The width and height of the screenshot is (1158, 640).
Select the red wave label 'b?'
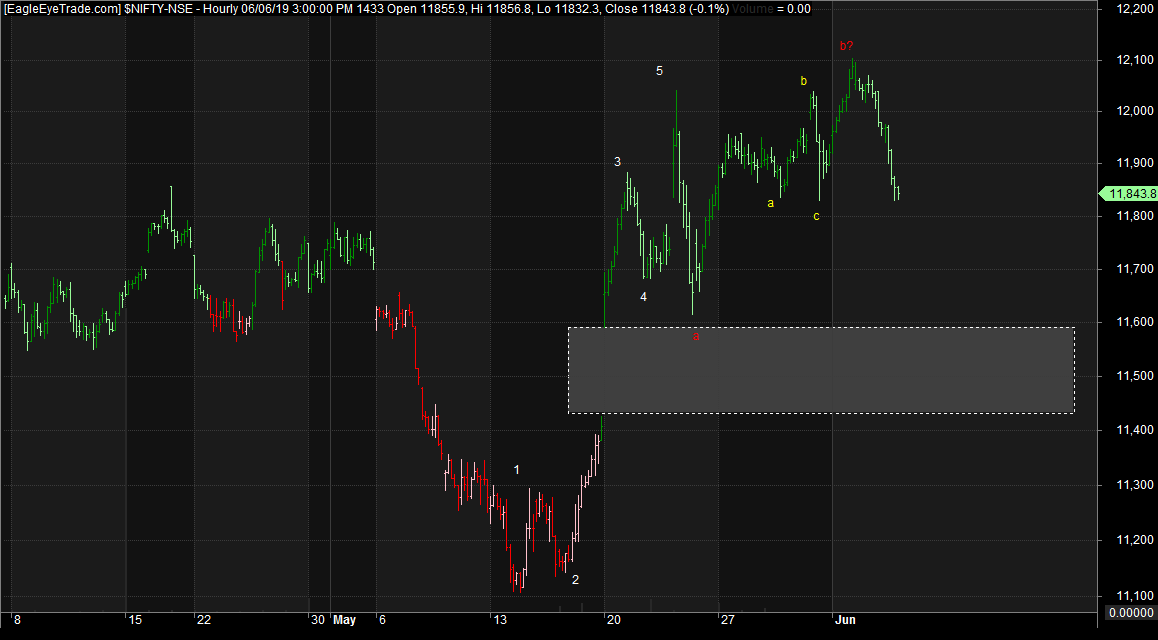pos(846,46)
